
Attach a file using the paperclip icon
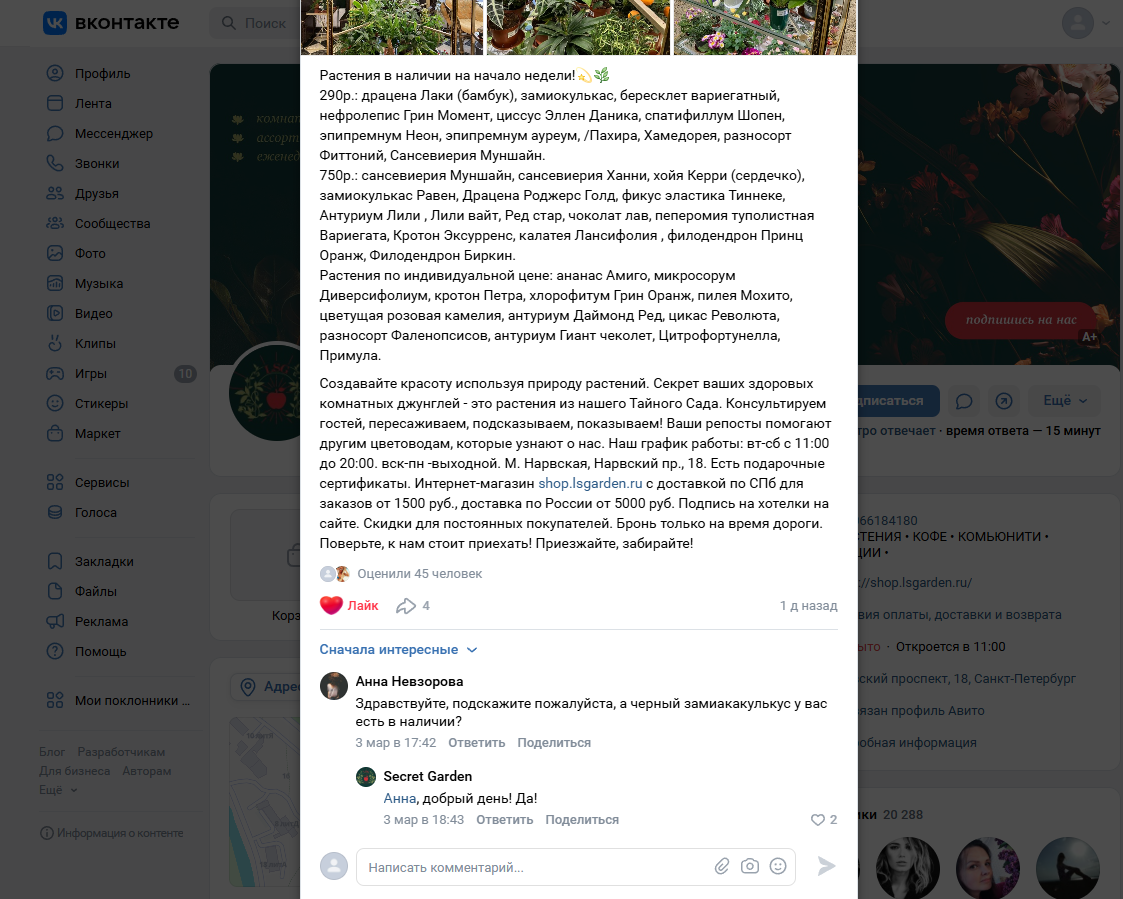tap(722, 867)
